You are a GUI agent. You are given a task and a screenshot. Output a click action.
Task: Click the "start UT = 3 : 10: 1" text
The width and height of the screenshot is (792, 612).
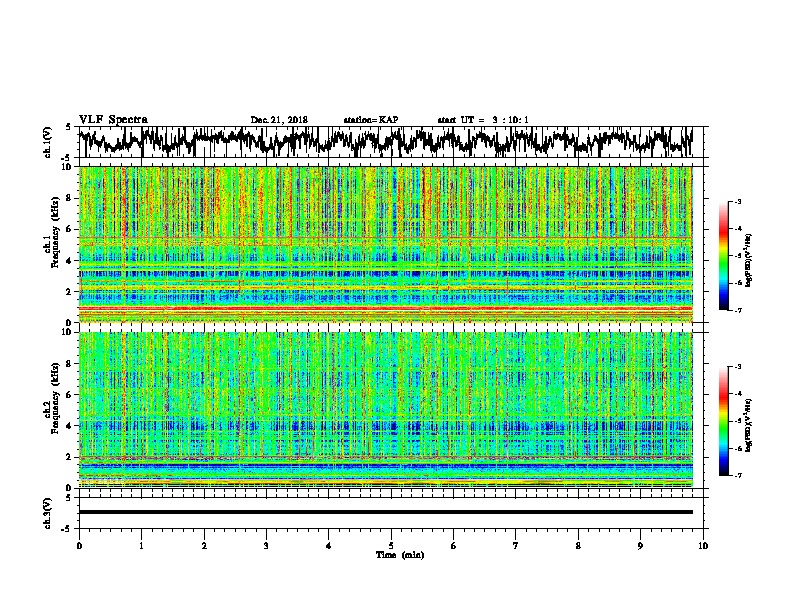coord(483,120)
